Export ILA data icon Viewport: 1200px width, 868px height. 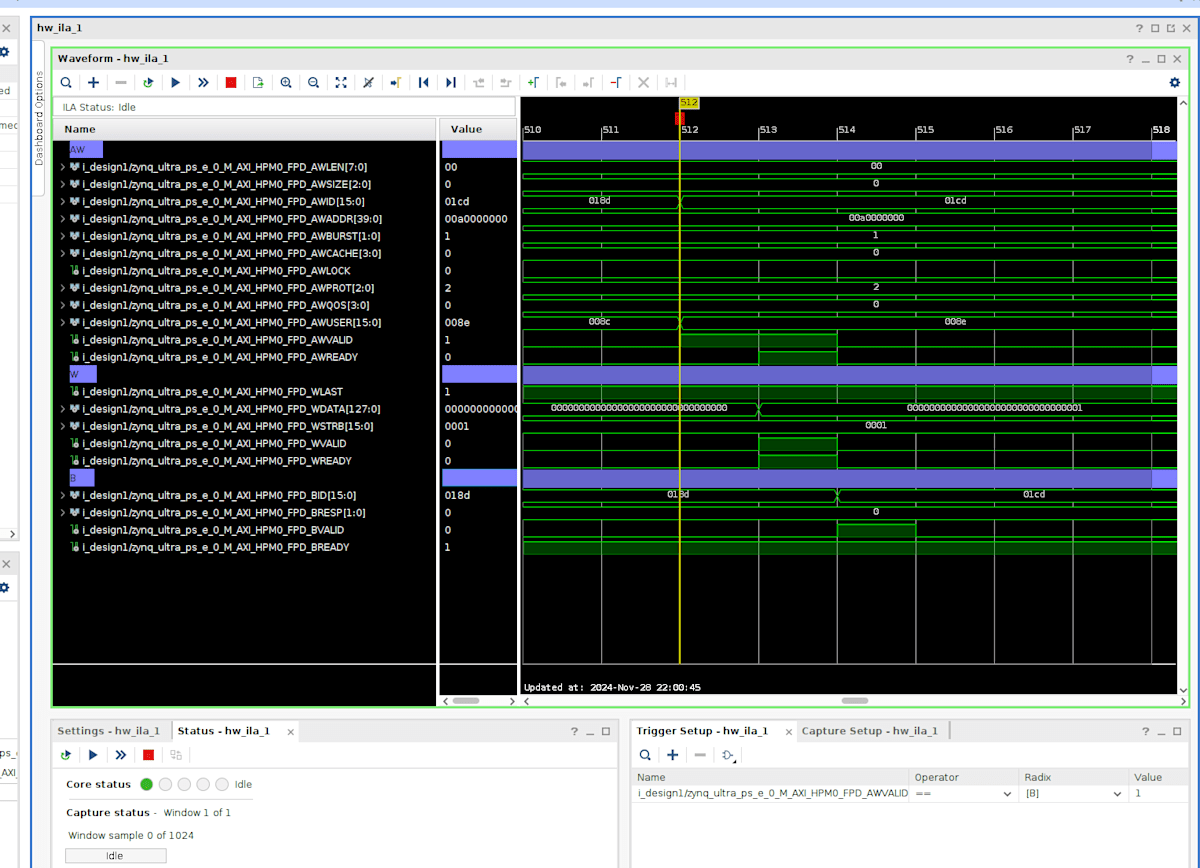coord(258,83)
